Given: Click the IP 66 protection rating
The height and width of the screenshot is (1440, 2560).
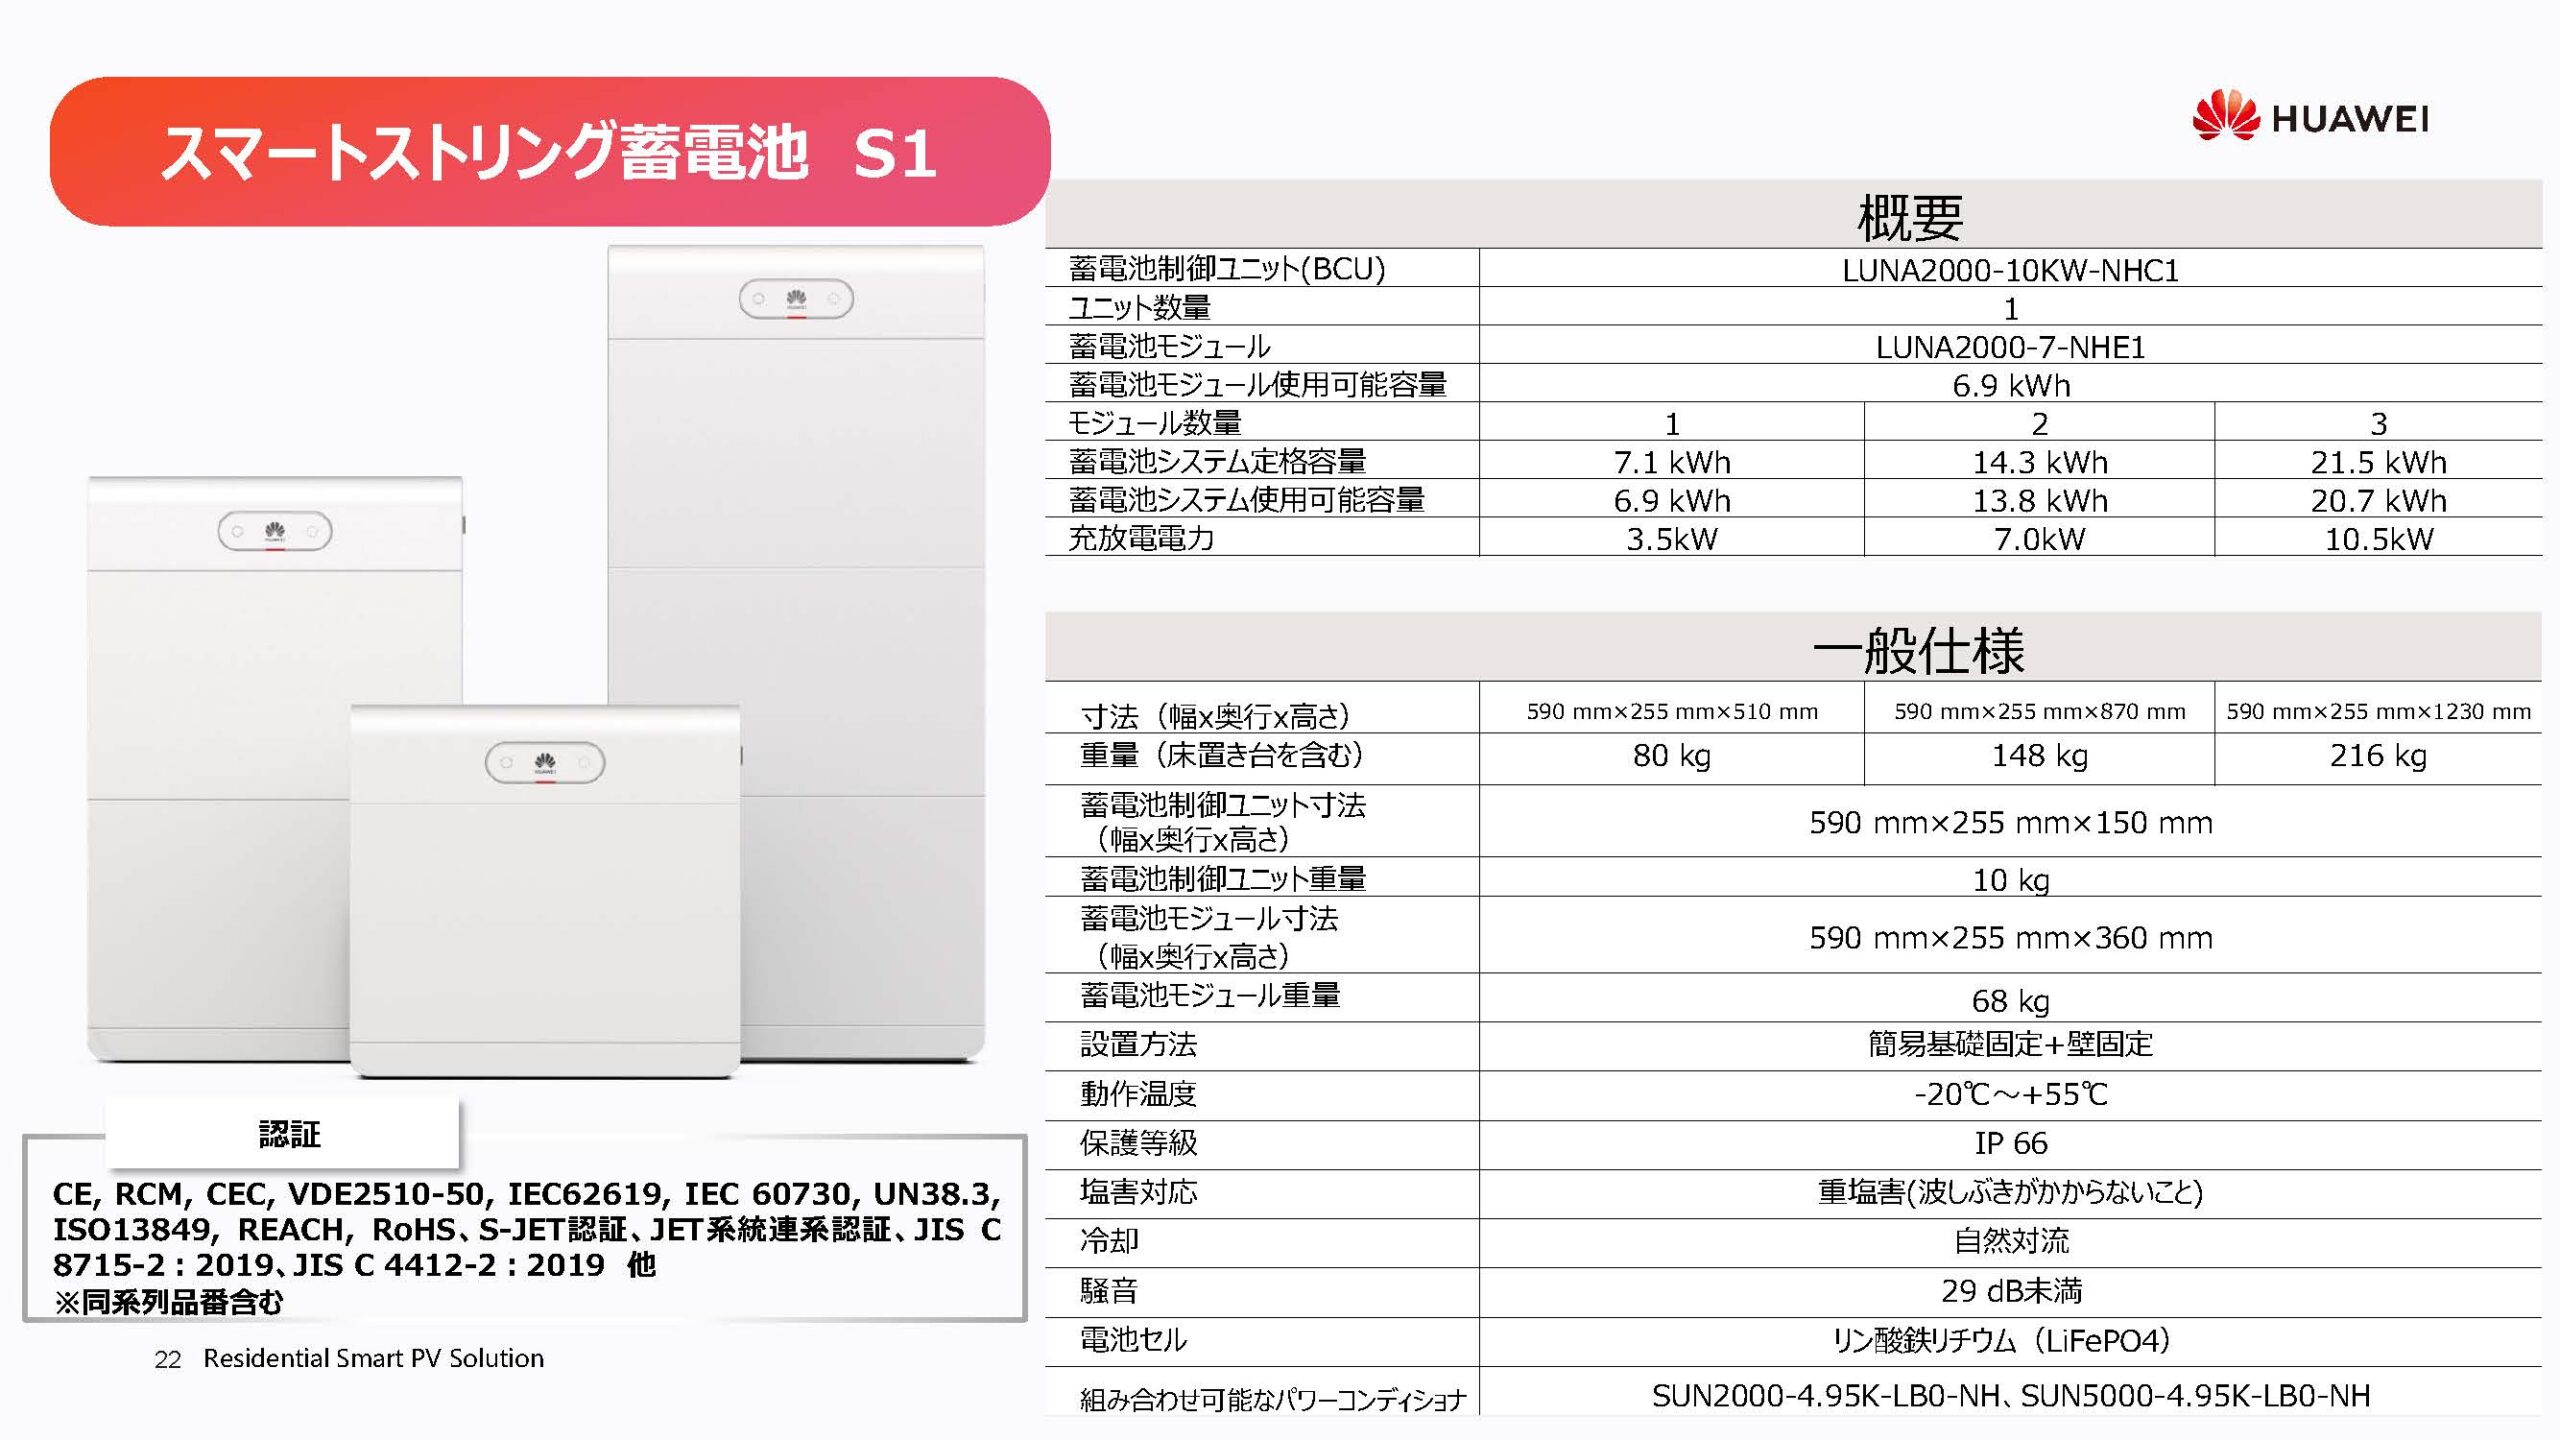Looking at the screenshot, I should coord(2010,1143).
